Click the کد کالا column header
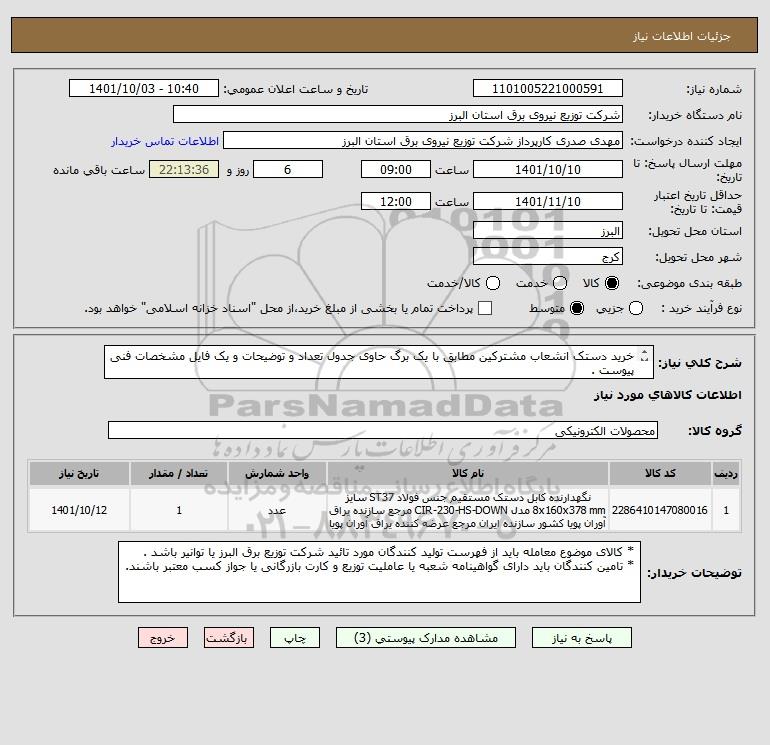 click(x=660, y=473)
